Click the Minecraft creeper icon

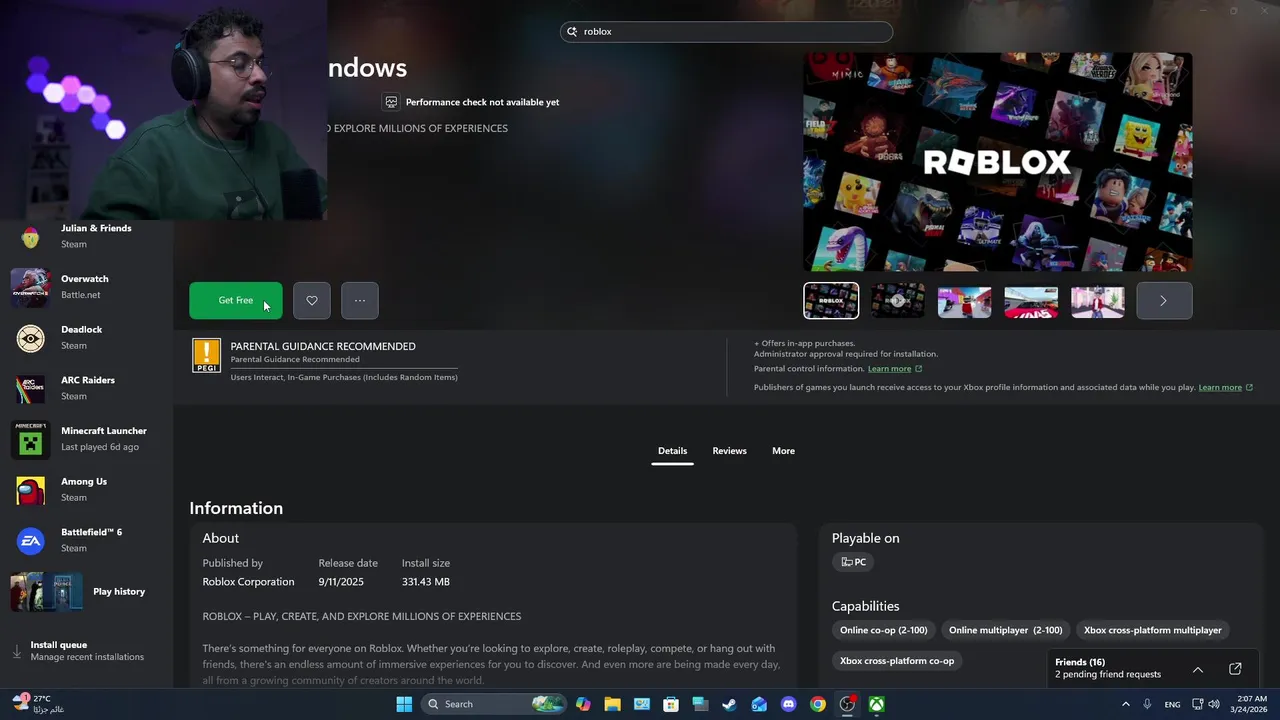[x=30, y=439]
